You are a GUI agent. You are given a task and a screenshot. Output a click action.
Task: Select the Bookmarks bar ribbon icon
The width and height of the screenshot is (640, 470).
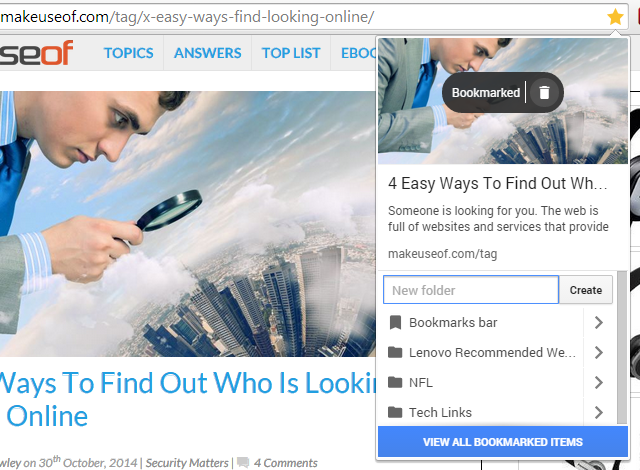(395, 322)
